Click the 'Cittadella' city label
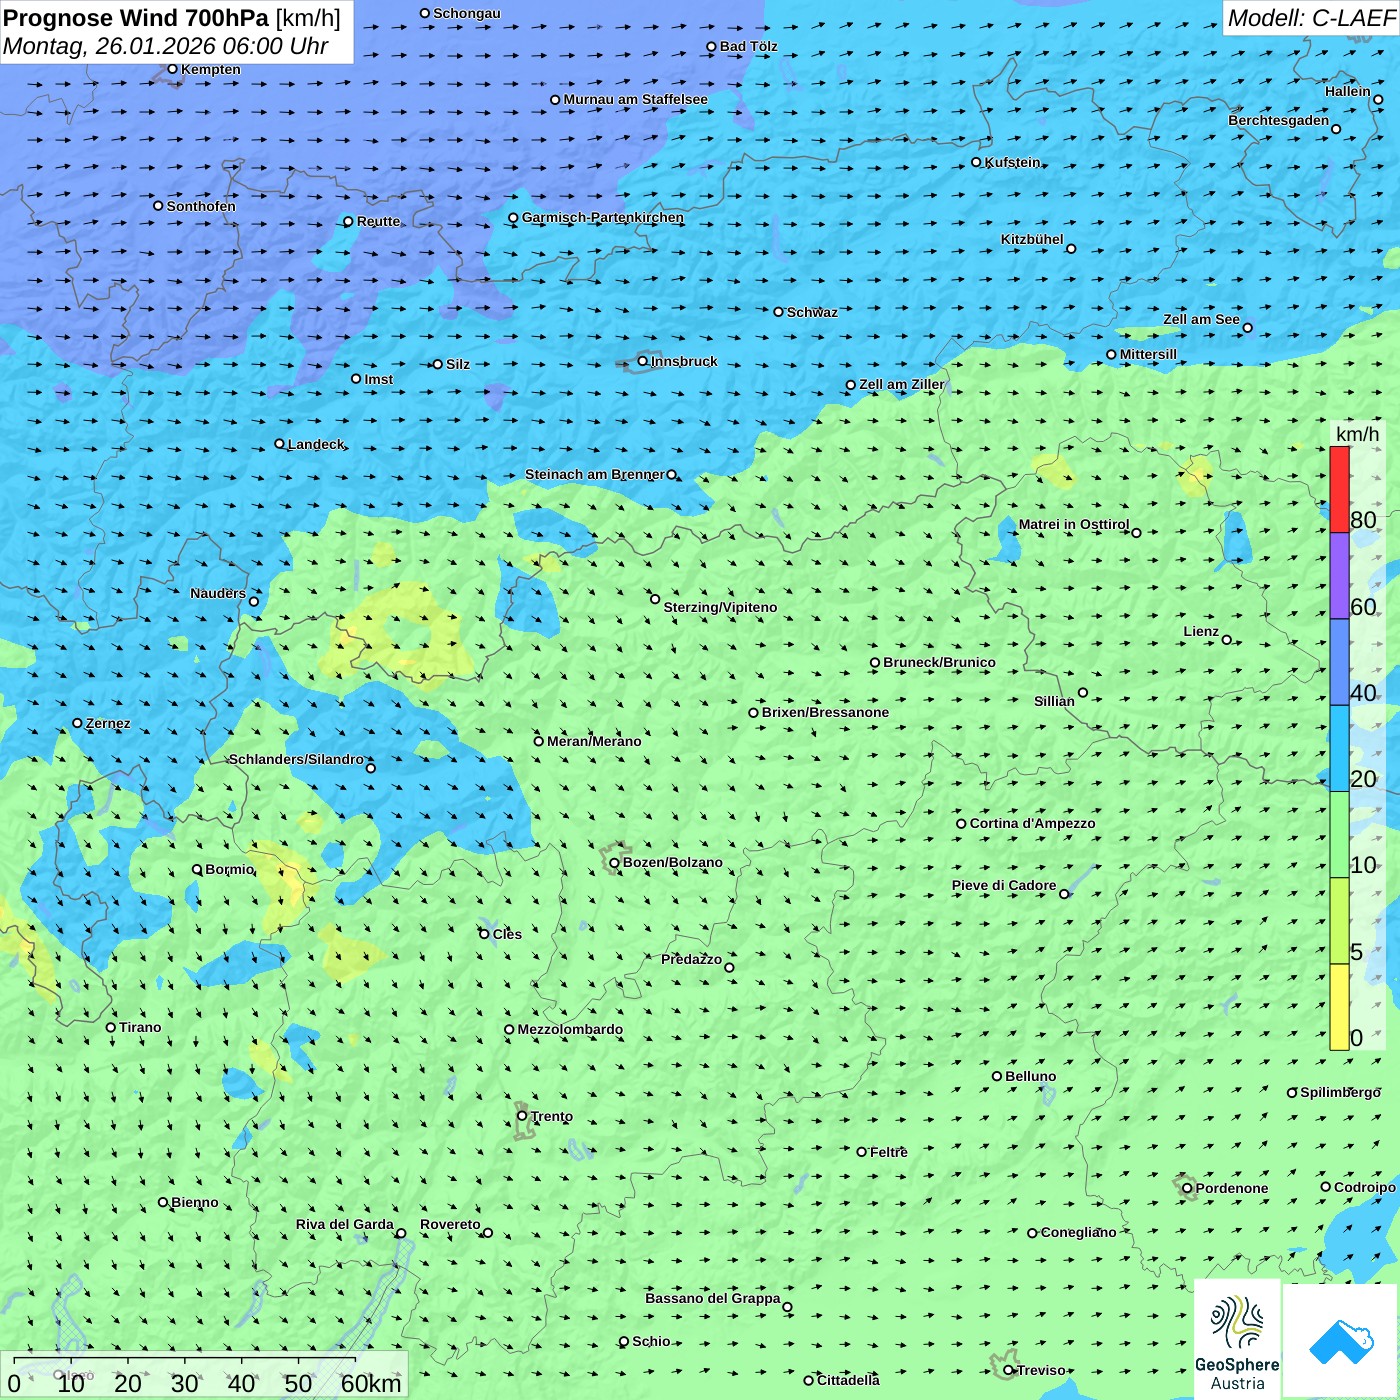 (x=848, y=1380)
